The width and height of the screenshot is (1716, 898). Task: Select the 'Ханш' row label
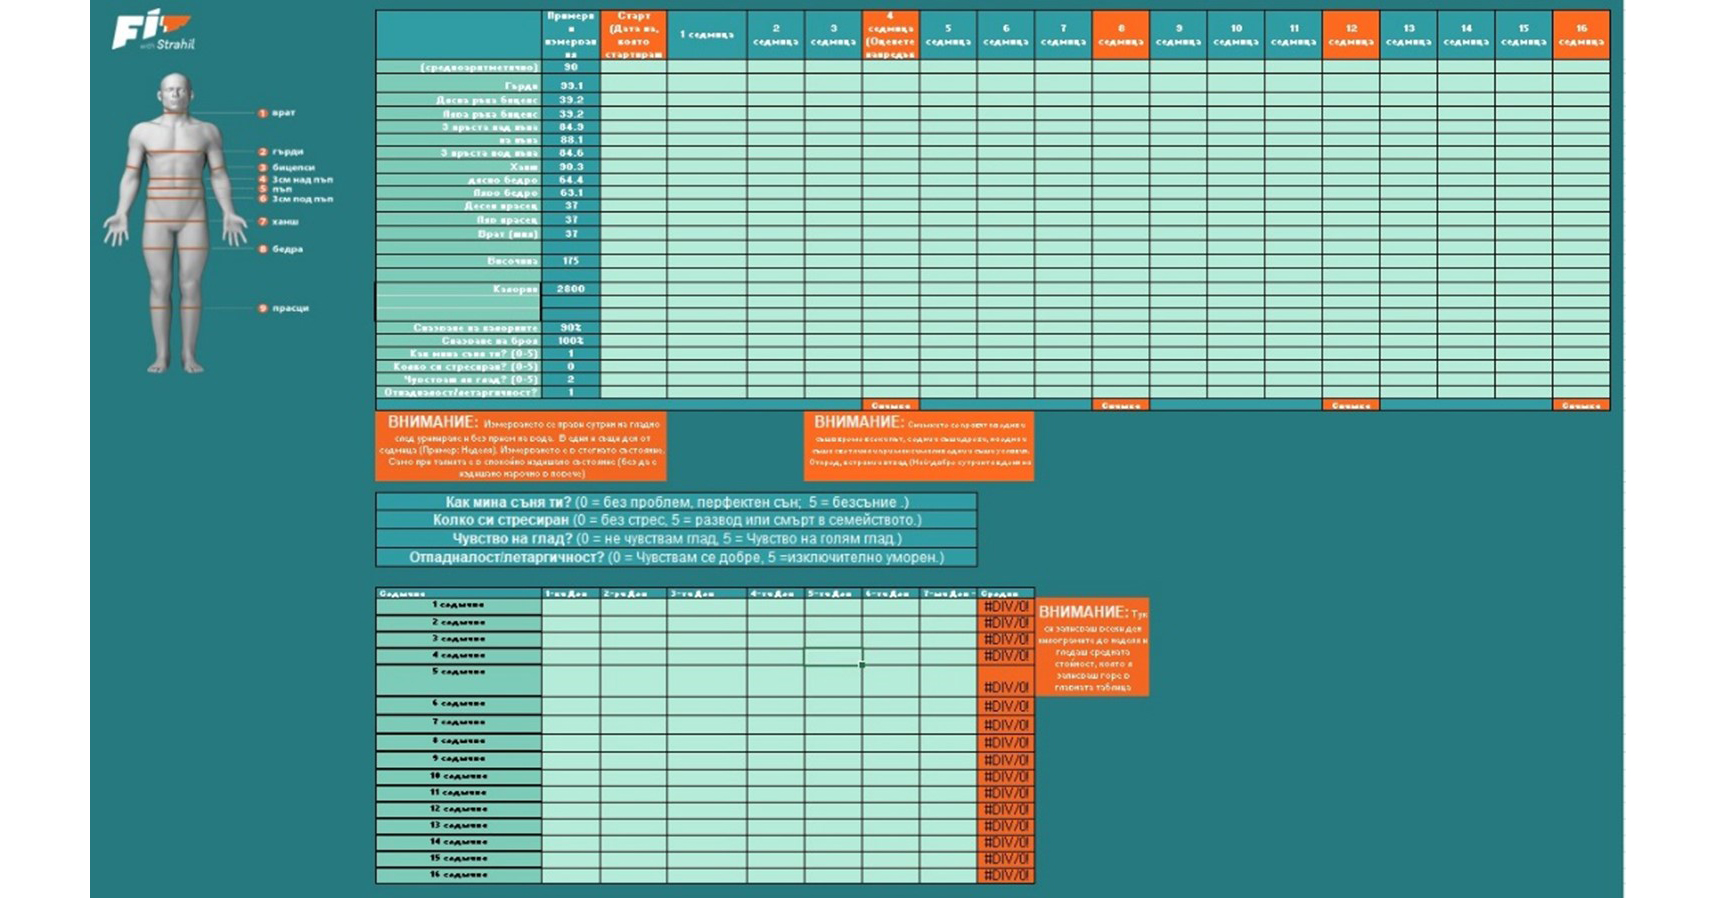[459, 167]
